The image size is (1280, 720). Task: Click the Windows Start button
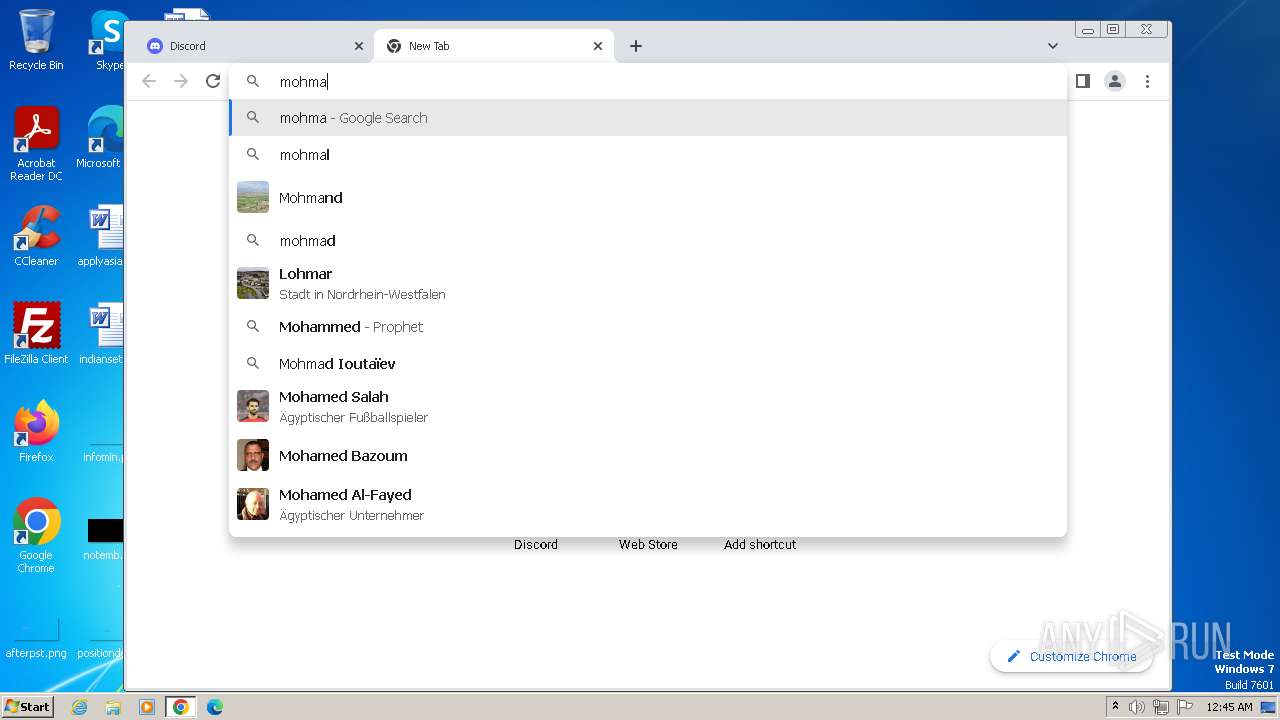tap(27, 706)
